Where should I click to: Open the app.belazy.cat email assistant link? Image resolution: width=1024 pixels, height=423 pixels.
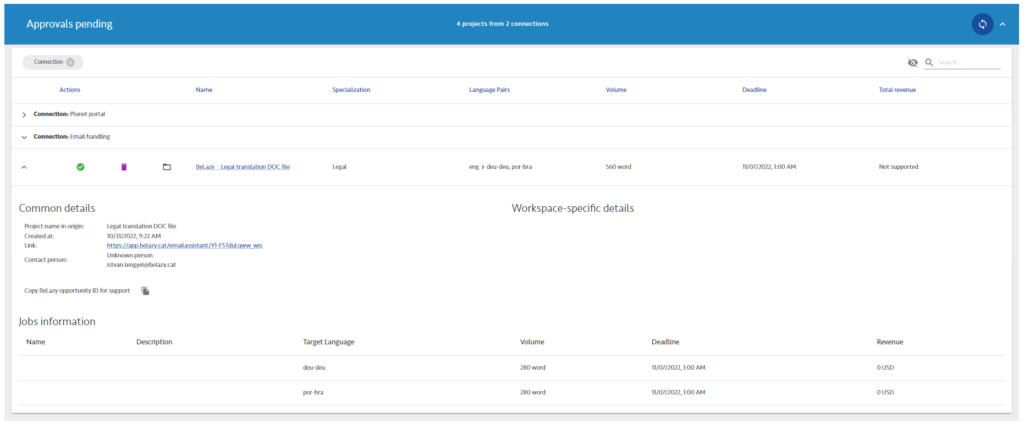(184, 245)
